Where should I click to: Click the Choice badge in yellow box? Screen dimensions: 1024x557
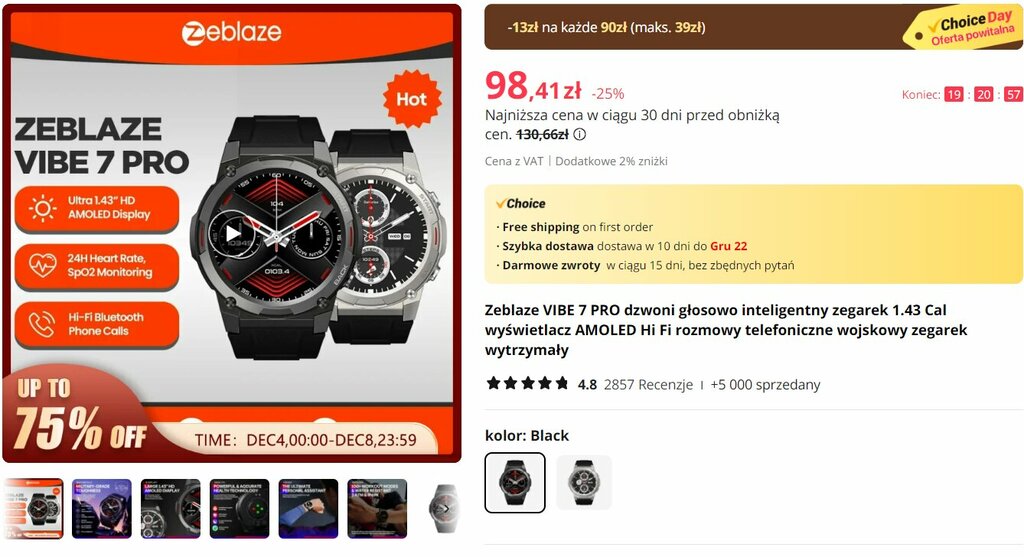[520, 203]
